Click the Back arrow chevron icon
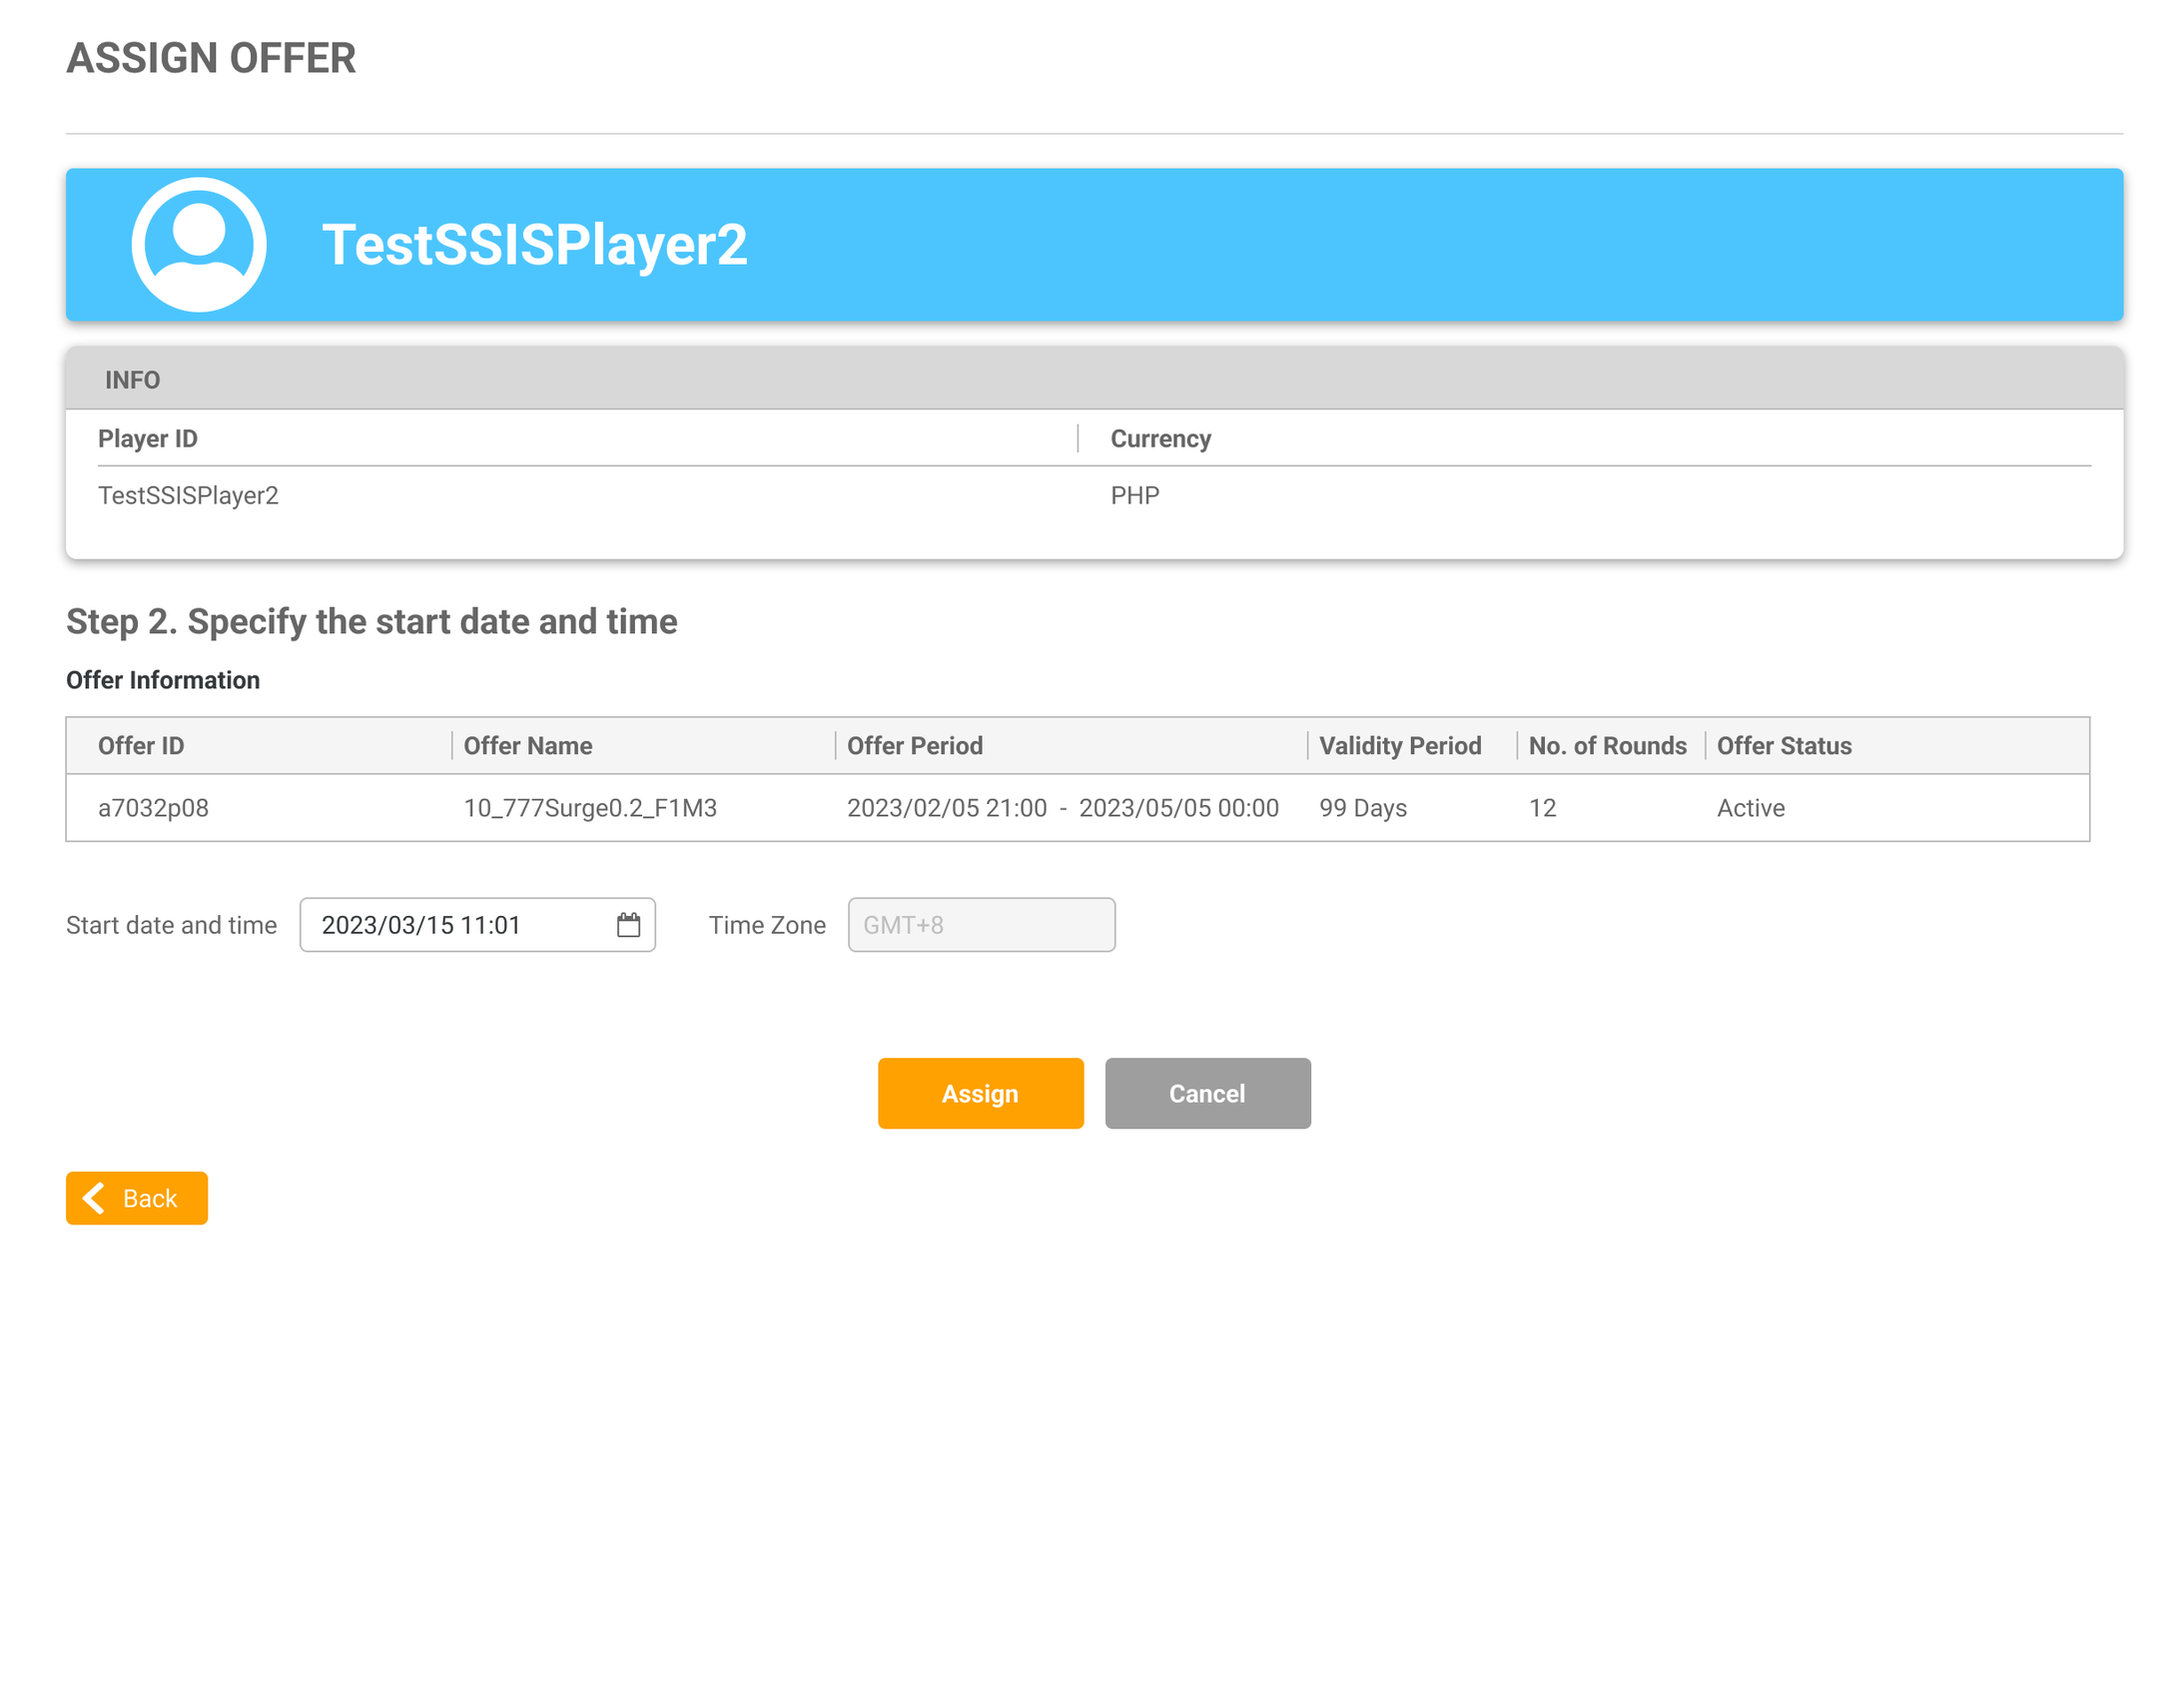Image resolution: width=2184 pixels, height=1683 pixels. pyautogui.click(x=94, y=1198)
